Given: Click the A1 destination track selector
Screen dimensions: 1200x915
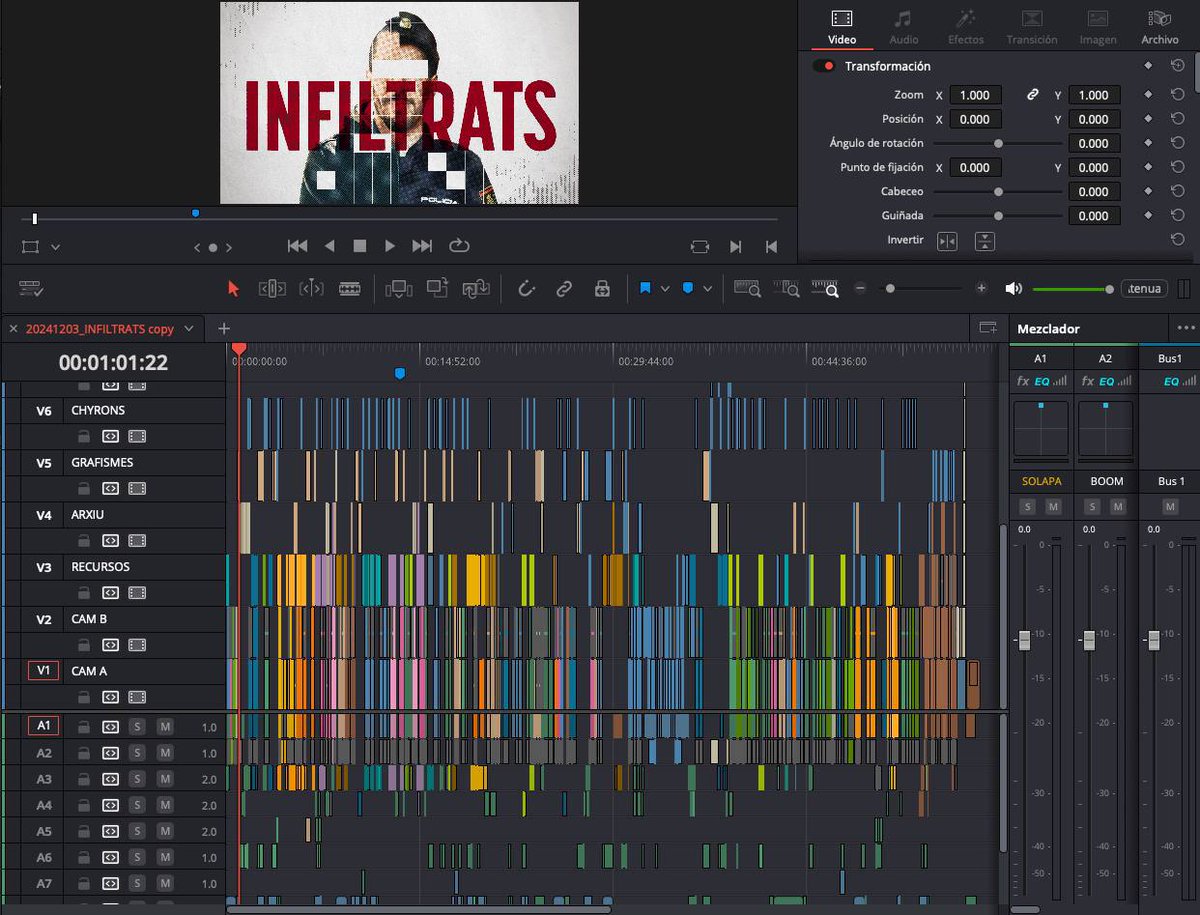Looking at the screenshot, I should [x=43, y=726].
